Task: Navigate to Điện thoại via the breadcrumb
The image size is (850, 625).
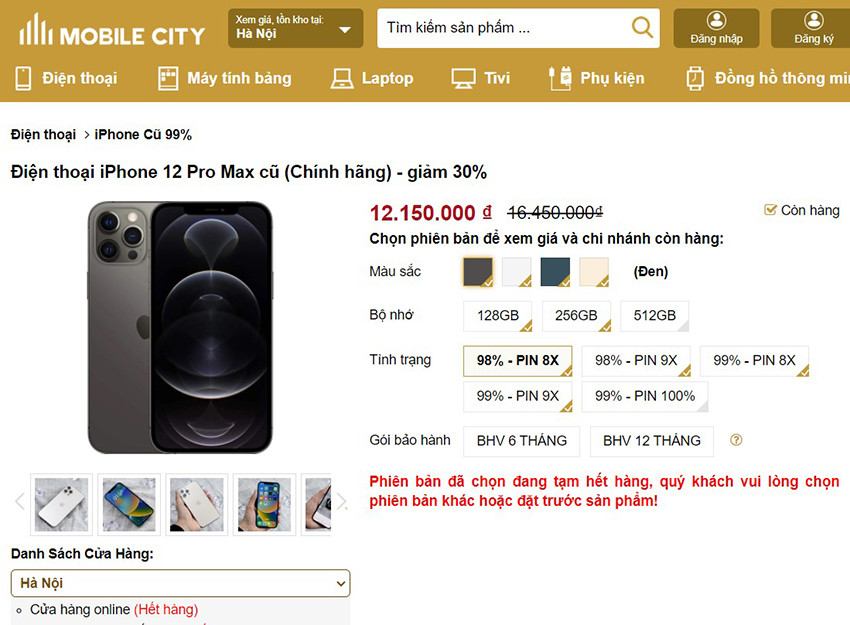Action: pyautogui.click(x=42, y=133)
